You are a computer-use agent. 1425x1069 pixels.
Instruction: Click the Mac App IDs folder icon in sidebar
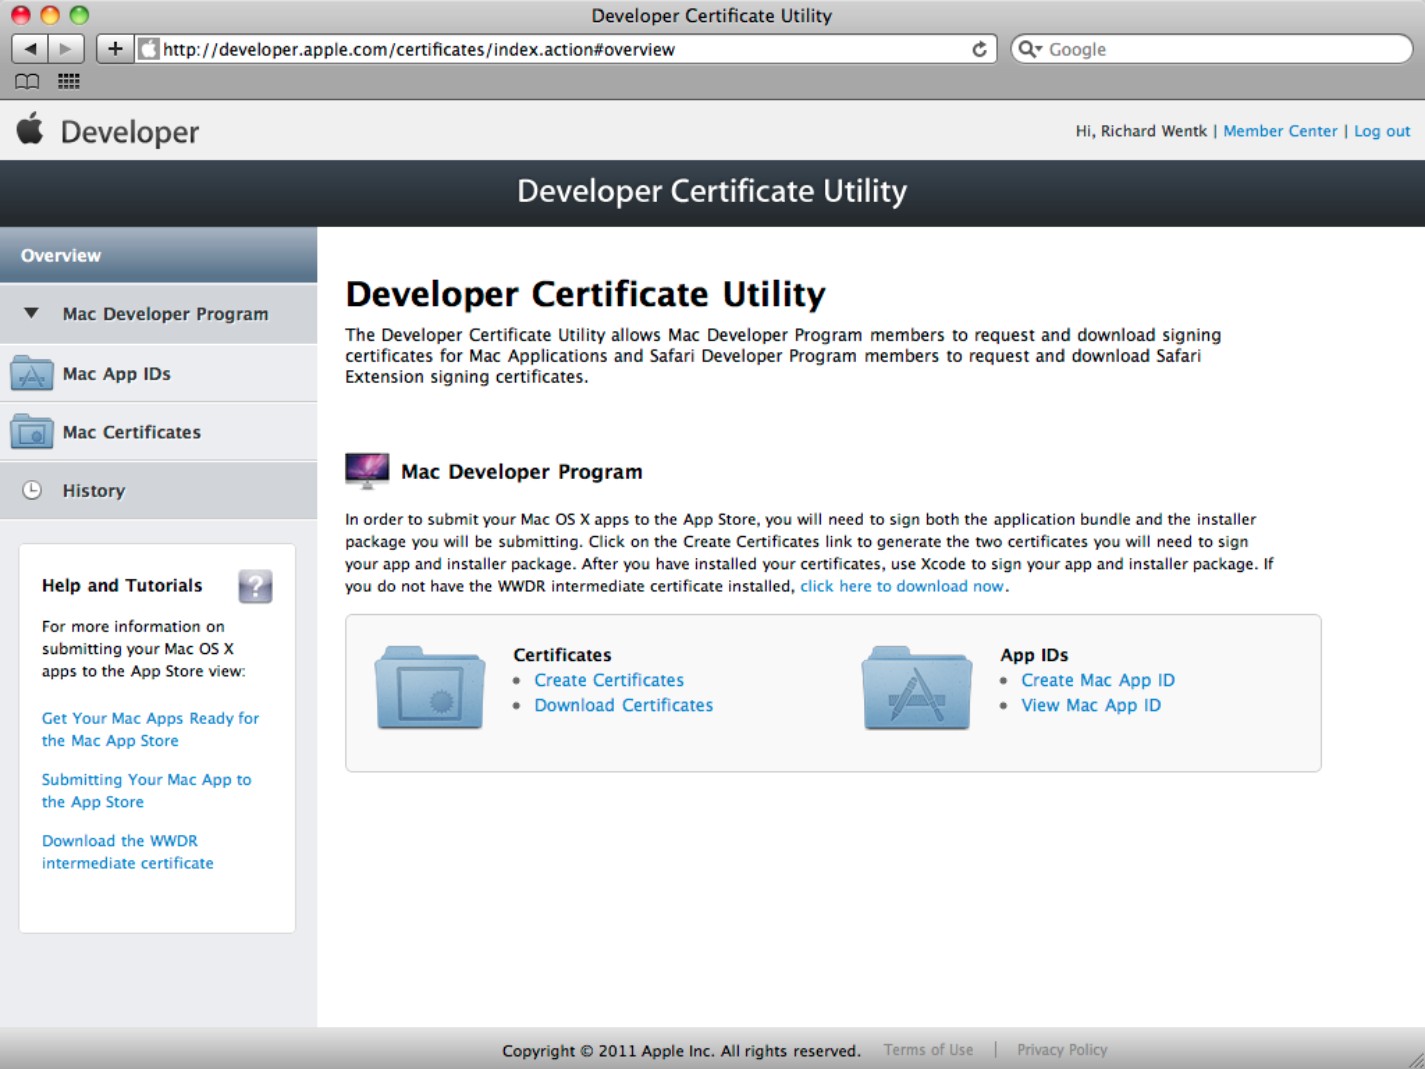click(32, 373)
